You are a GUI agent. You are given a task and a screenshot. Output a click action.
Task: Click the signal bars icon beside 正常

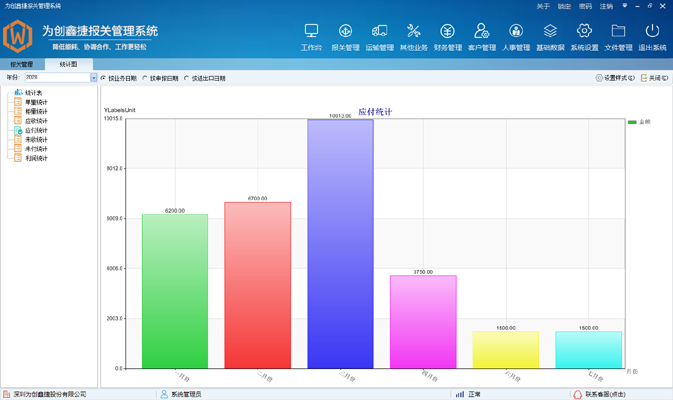point(460,394)
